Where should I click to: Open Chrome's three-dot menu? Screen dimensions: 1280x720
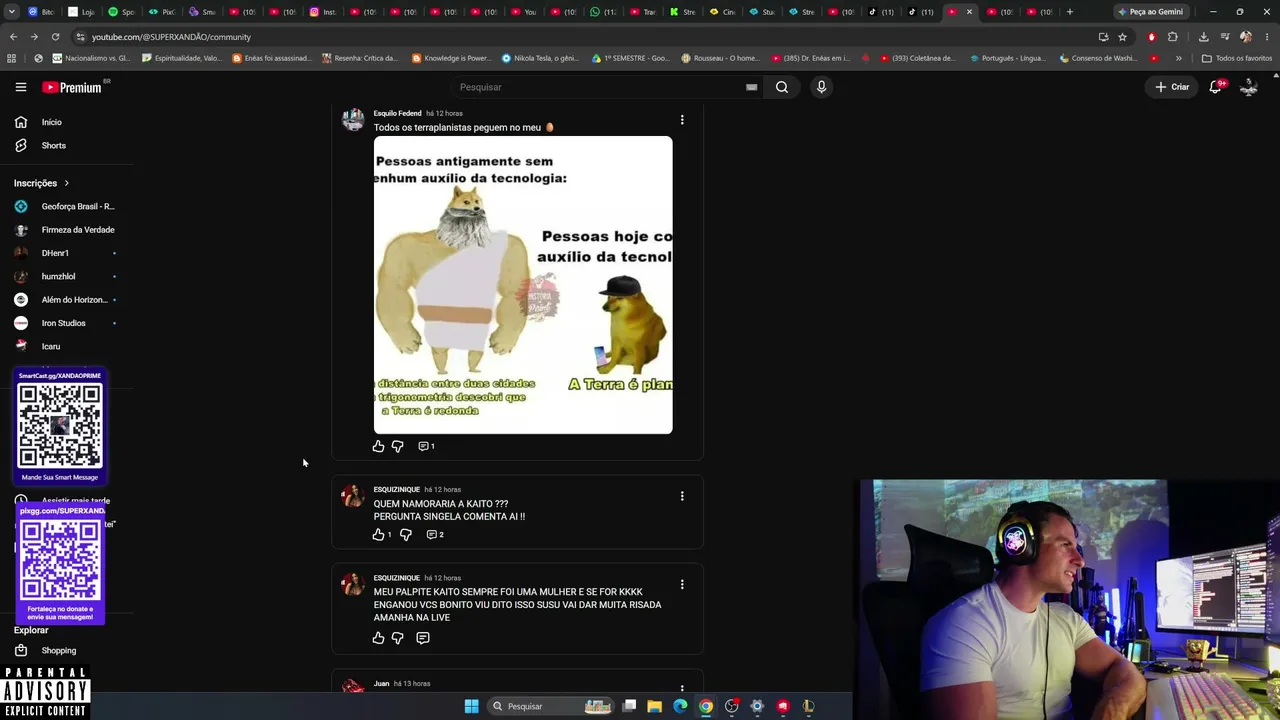1266,37
